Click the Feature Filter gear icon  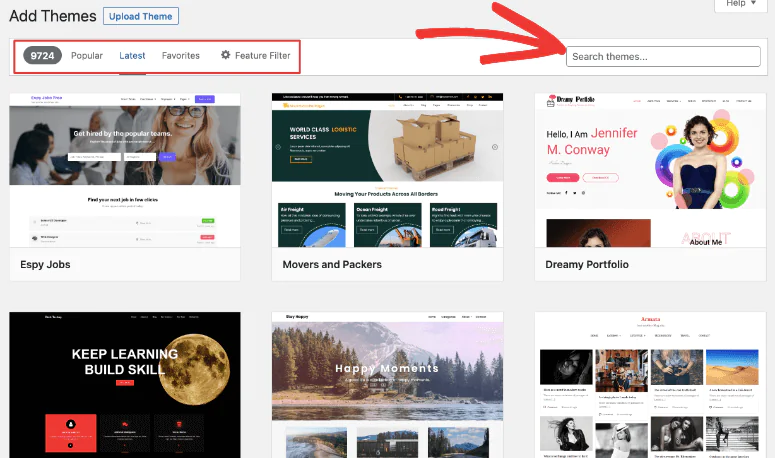225,55
